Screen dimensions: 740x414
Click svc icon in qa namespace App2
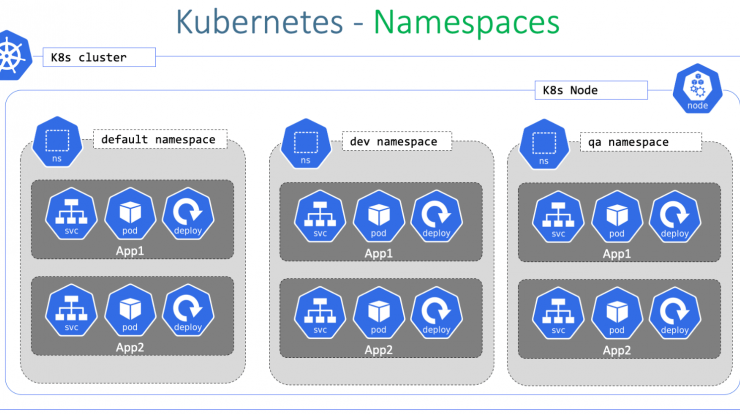pos(558,313)
